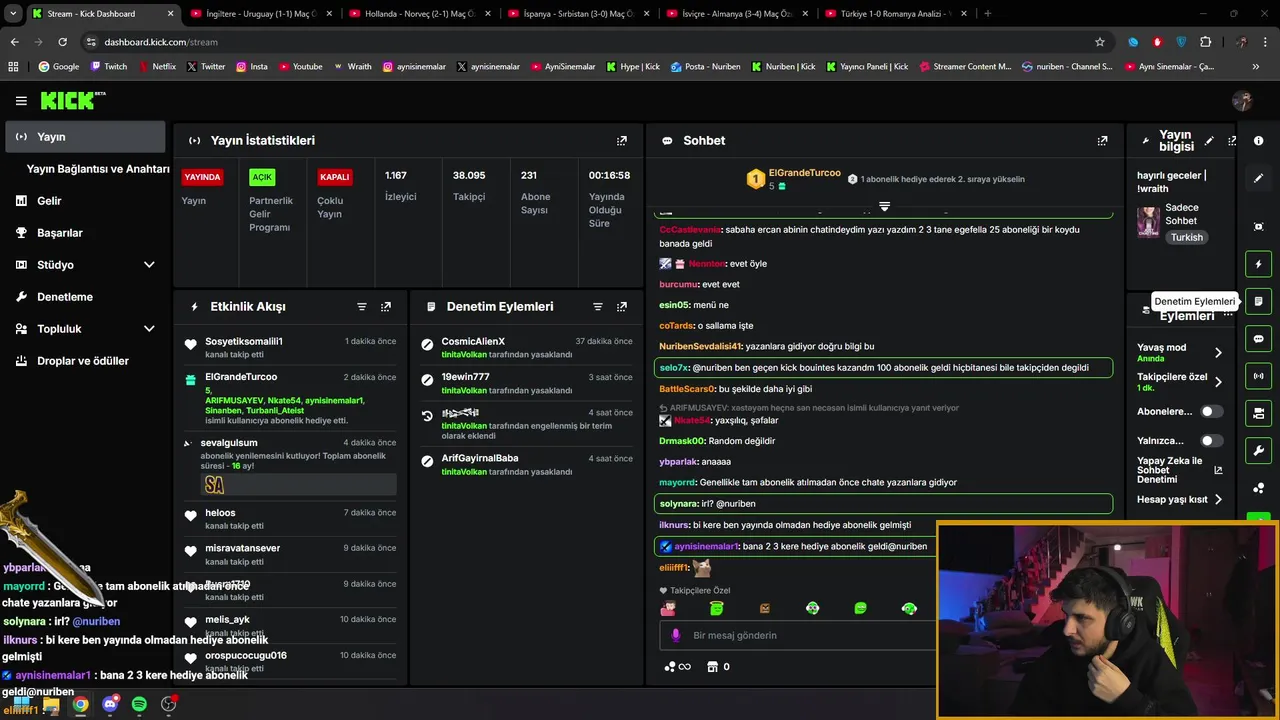Image resolution: width=1280 pixels, height=720 pixels.
Task: Open Spotify from the taskbar
Action: tap(139, 704)
